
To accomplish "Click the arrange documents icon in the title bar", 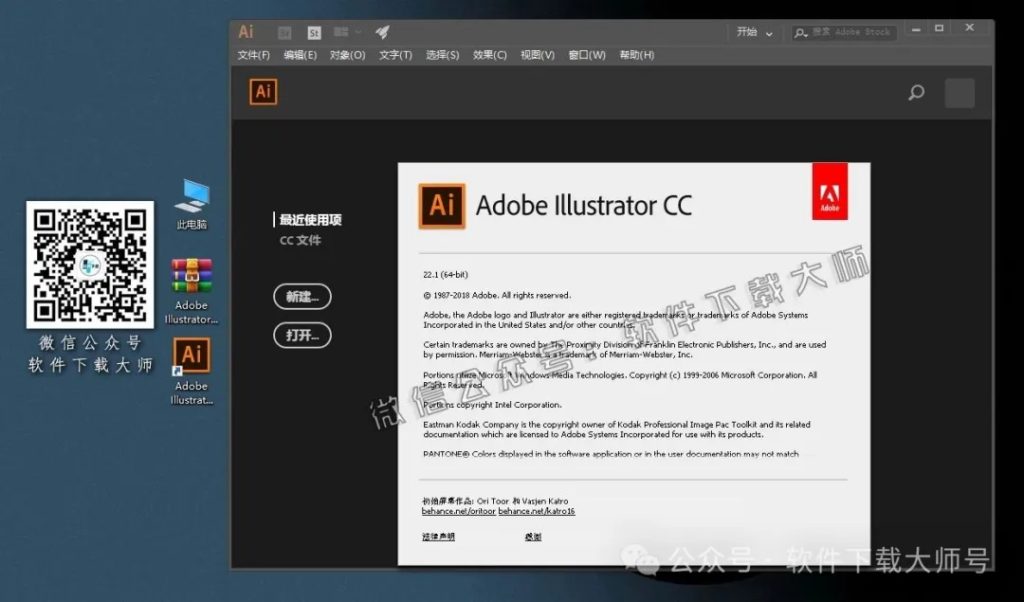I will [341, 32].
